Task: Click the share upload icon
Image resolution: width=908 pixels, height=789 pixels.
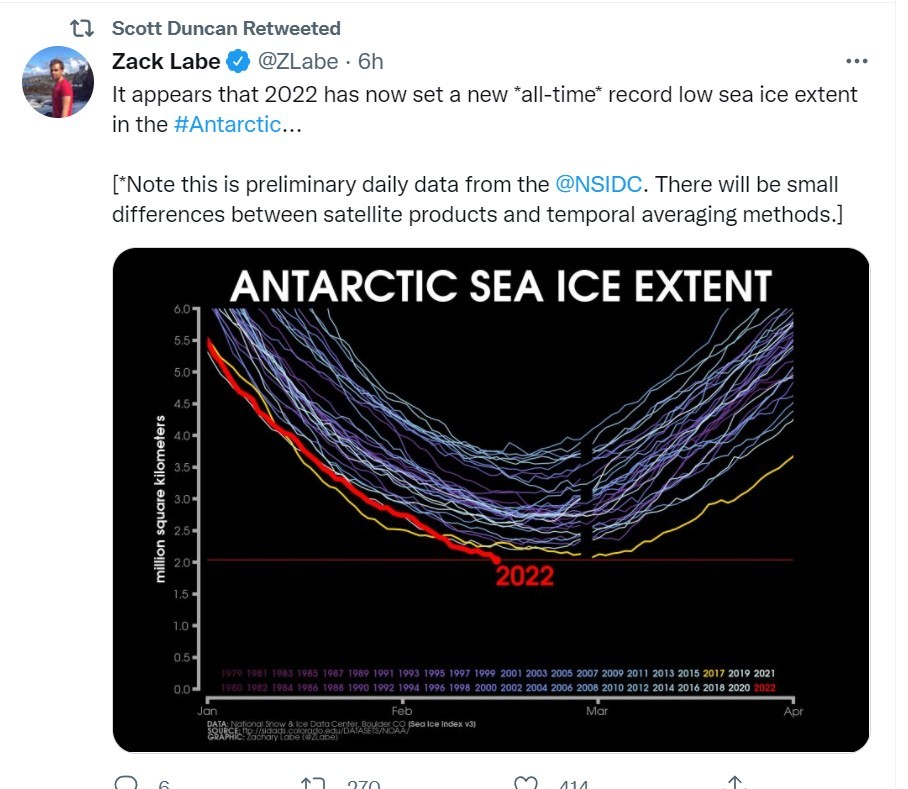Action: click(734, 783)
